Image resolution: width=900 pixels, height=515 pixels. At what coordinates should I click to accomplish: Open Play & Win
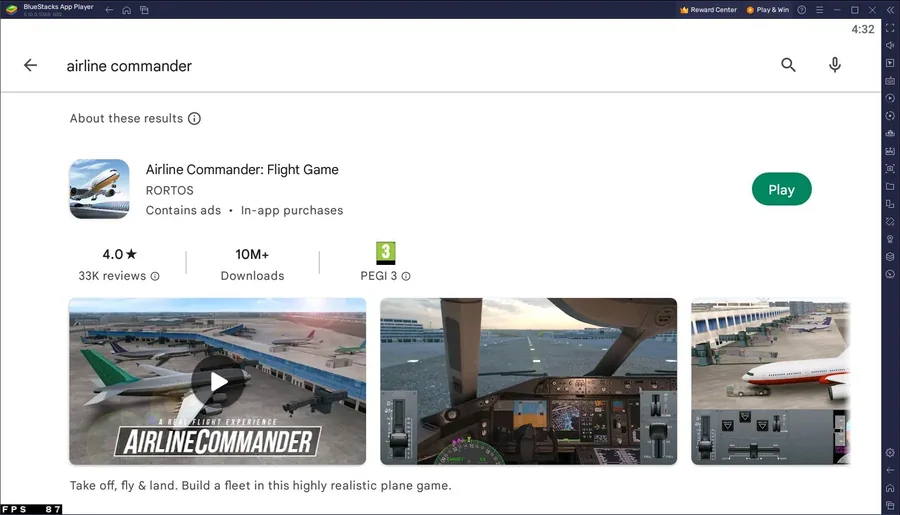point(767,10)
